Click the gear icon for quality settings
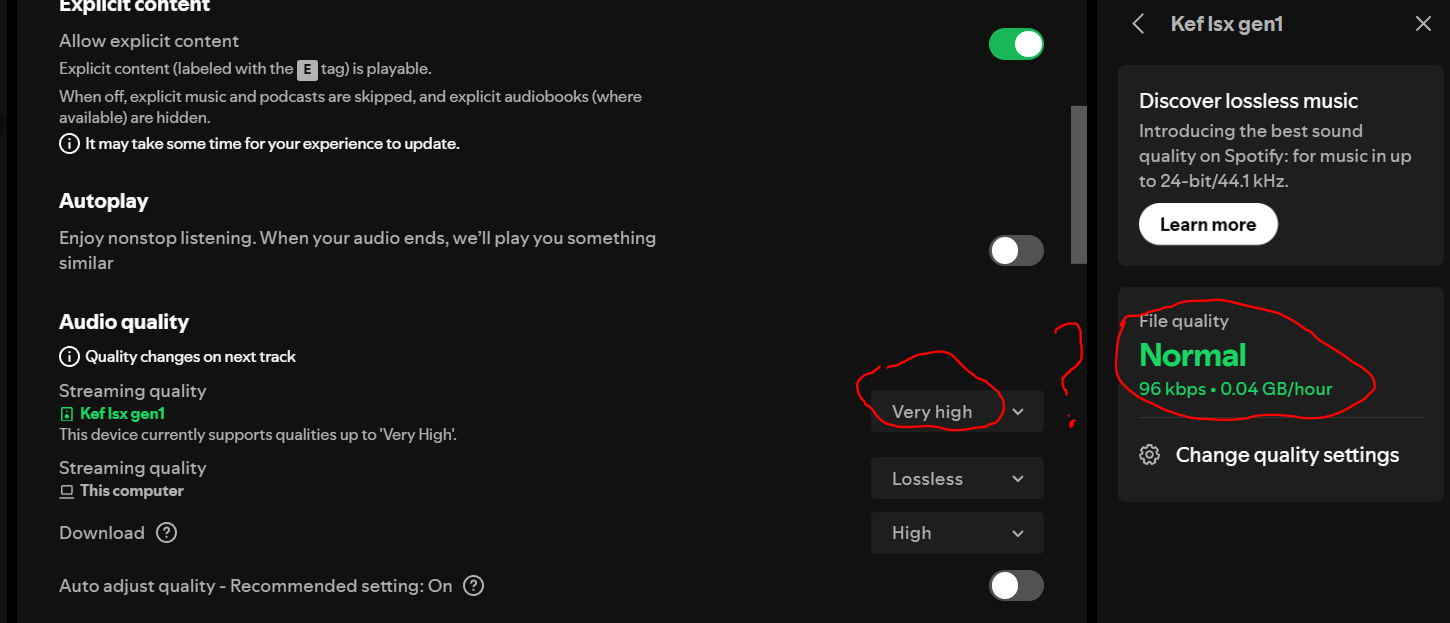 (x=1150, y=455)
